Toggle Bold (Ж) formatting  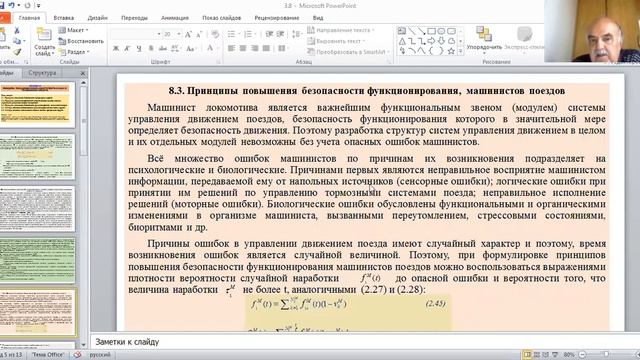pos(116,49)
